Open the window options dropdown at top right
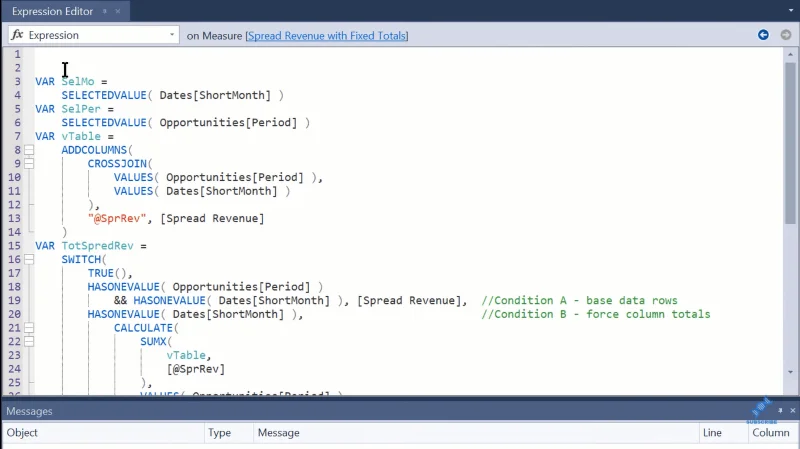Image resolution: width=800 pixels, height=449 pixels. 791,10
